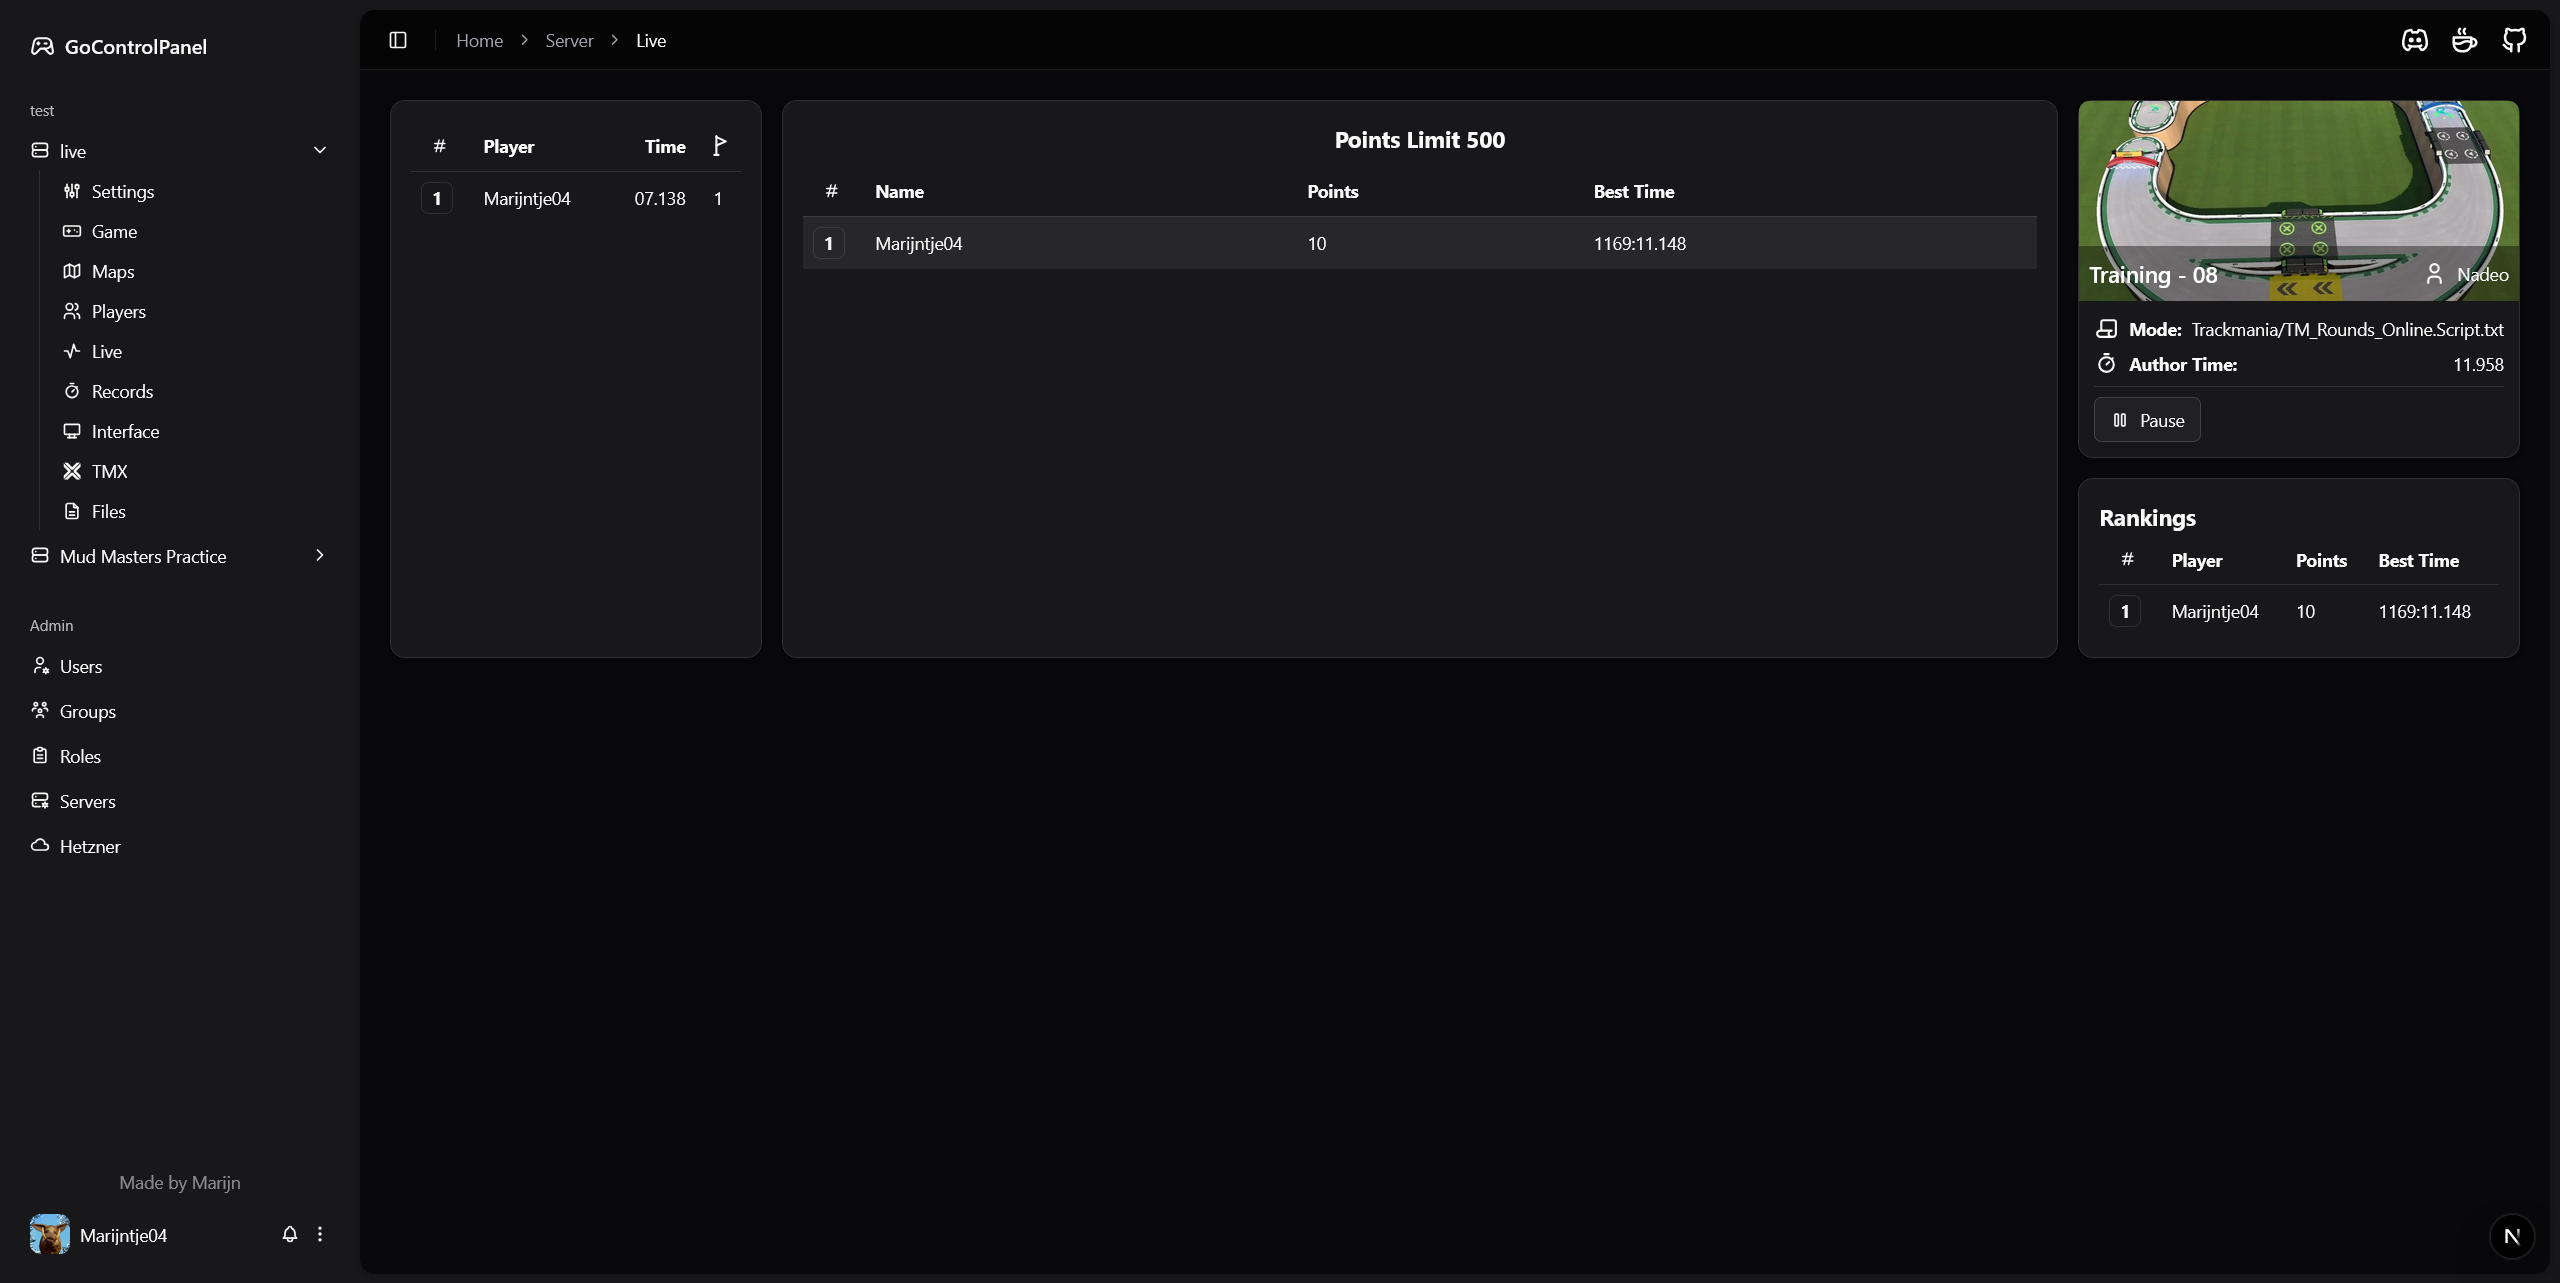Pause the current game
This screenshot has height=1283, width=2560.
[2147, 420]
